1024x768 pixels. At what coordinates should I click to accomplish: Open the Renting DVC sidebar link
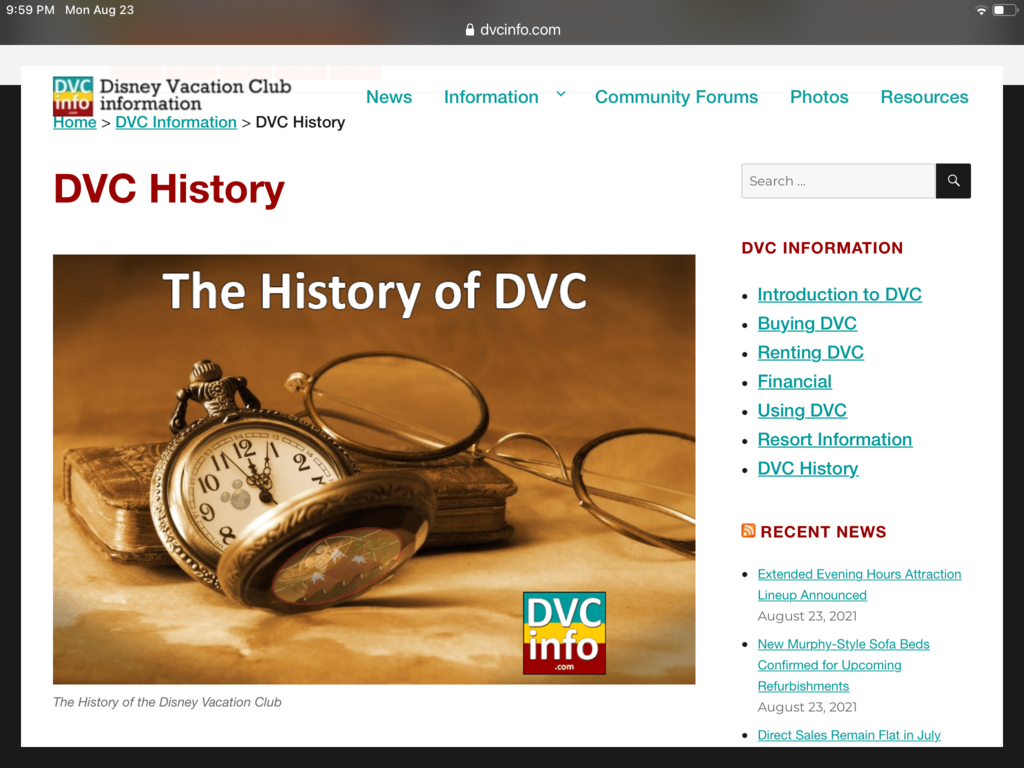click(x=810, y=352)
